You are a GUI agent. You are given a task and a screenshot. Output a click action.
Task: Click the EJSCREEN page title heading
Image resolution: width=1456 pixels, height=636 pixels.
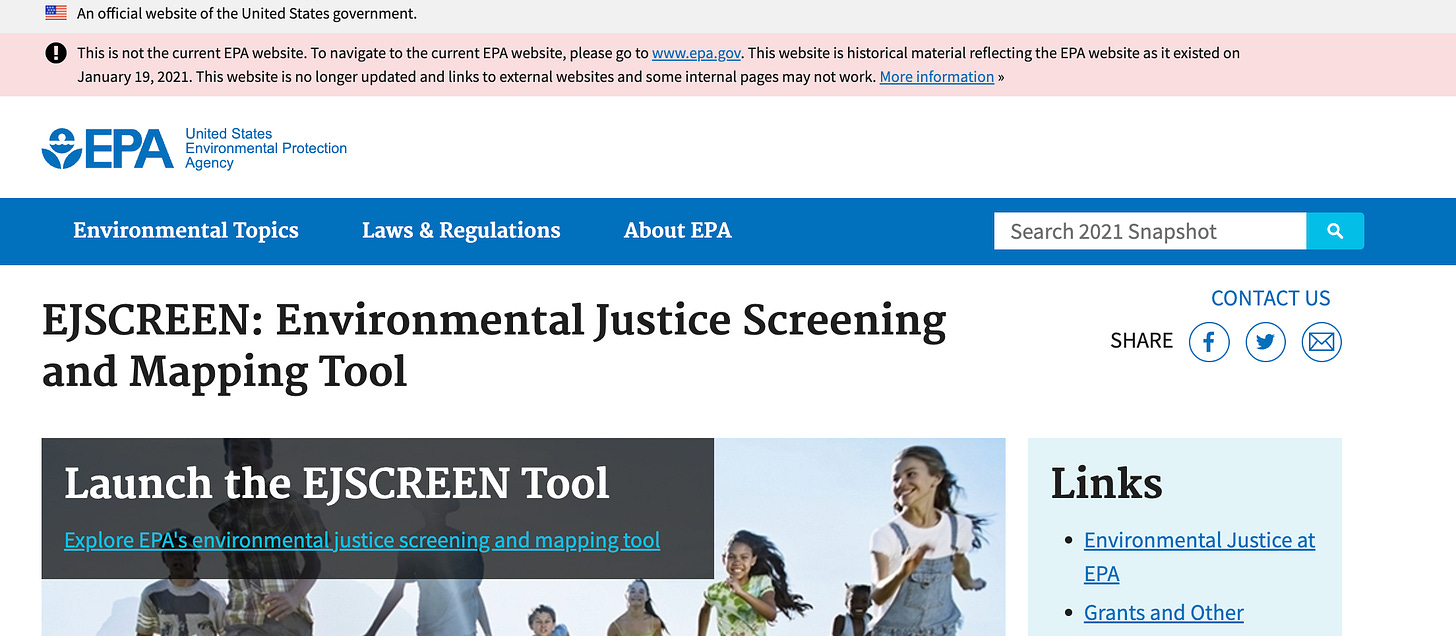[494, 346]
